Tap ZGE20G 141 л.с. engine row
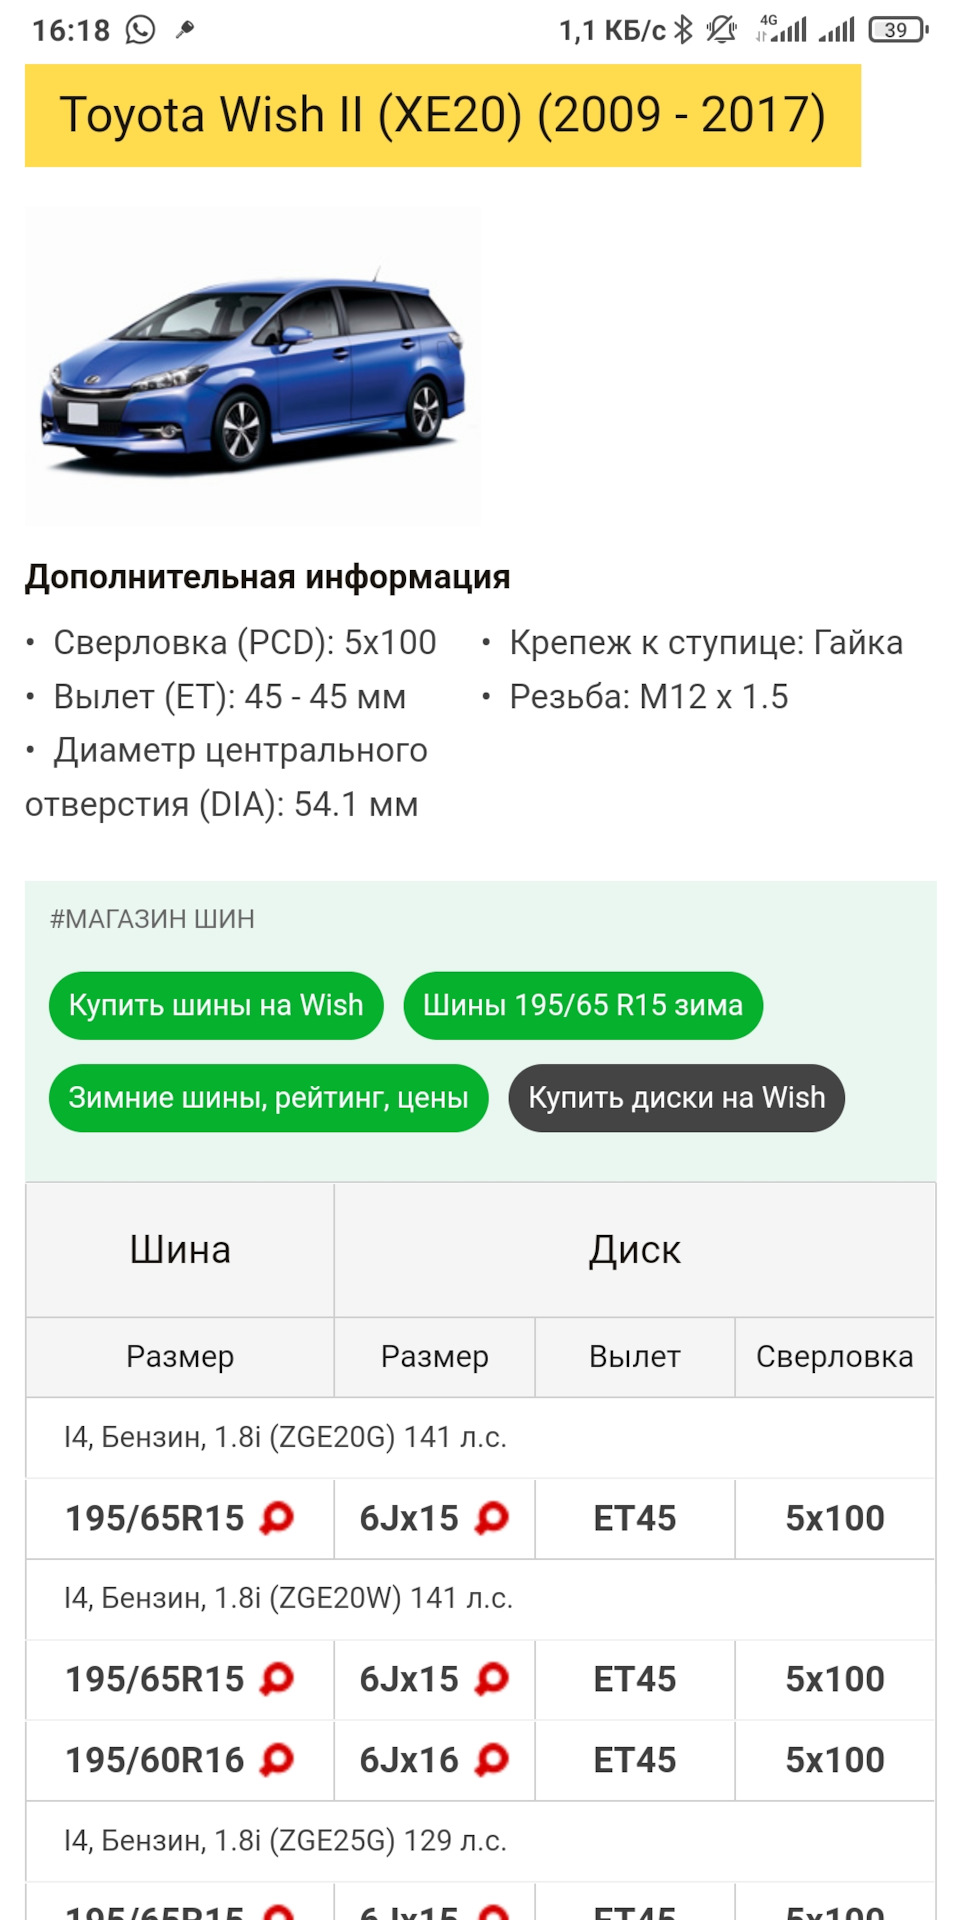The image size is (960, 1920). 285,1437
